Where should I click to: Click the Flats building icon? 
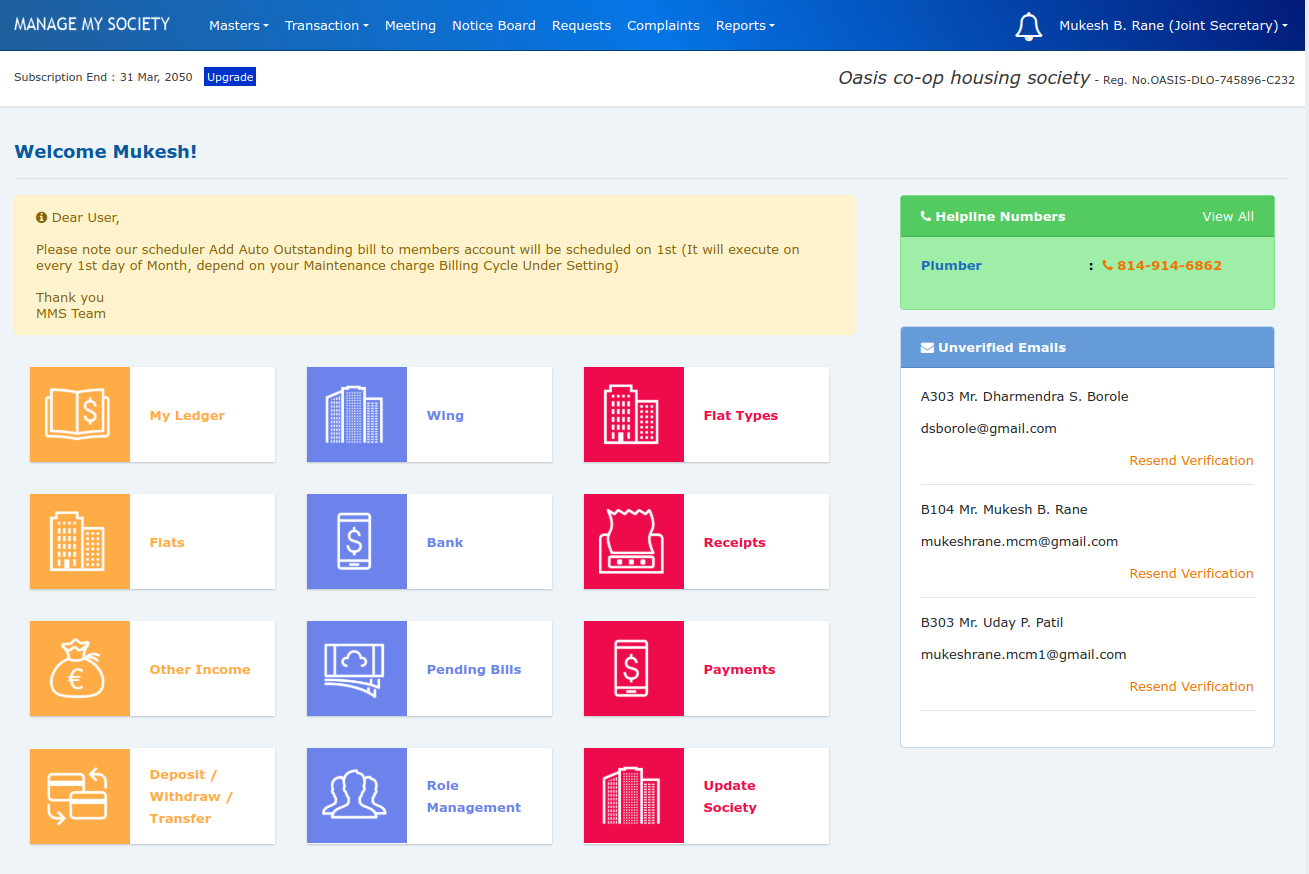click(80, 541)
